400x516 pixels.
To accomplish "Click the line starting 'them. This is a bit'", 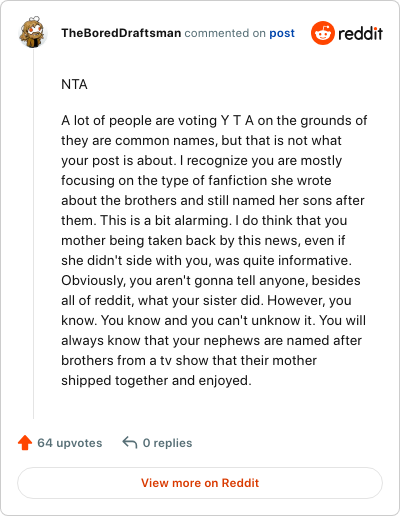I will 204,220.
